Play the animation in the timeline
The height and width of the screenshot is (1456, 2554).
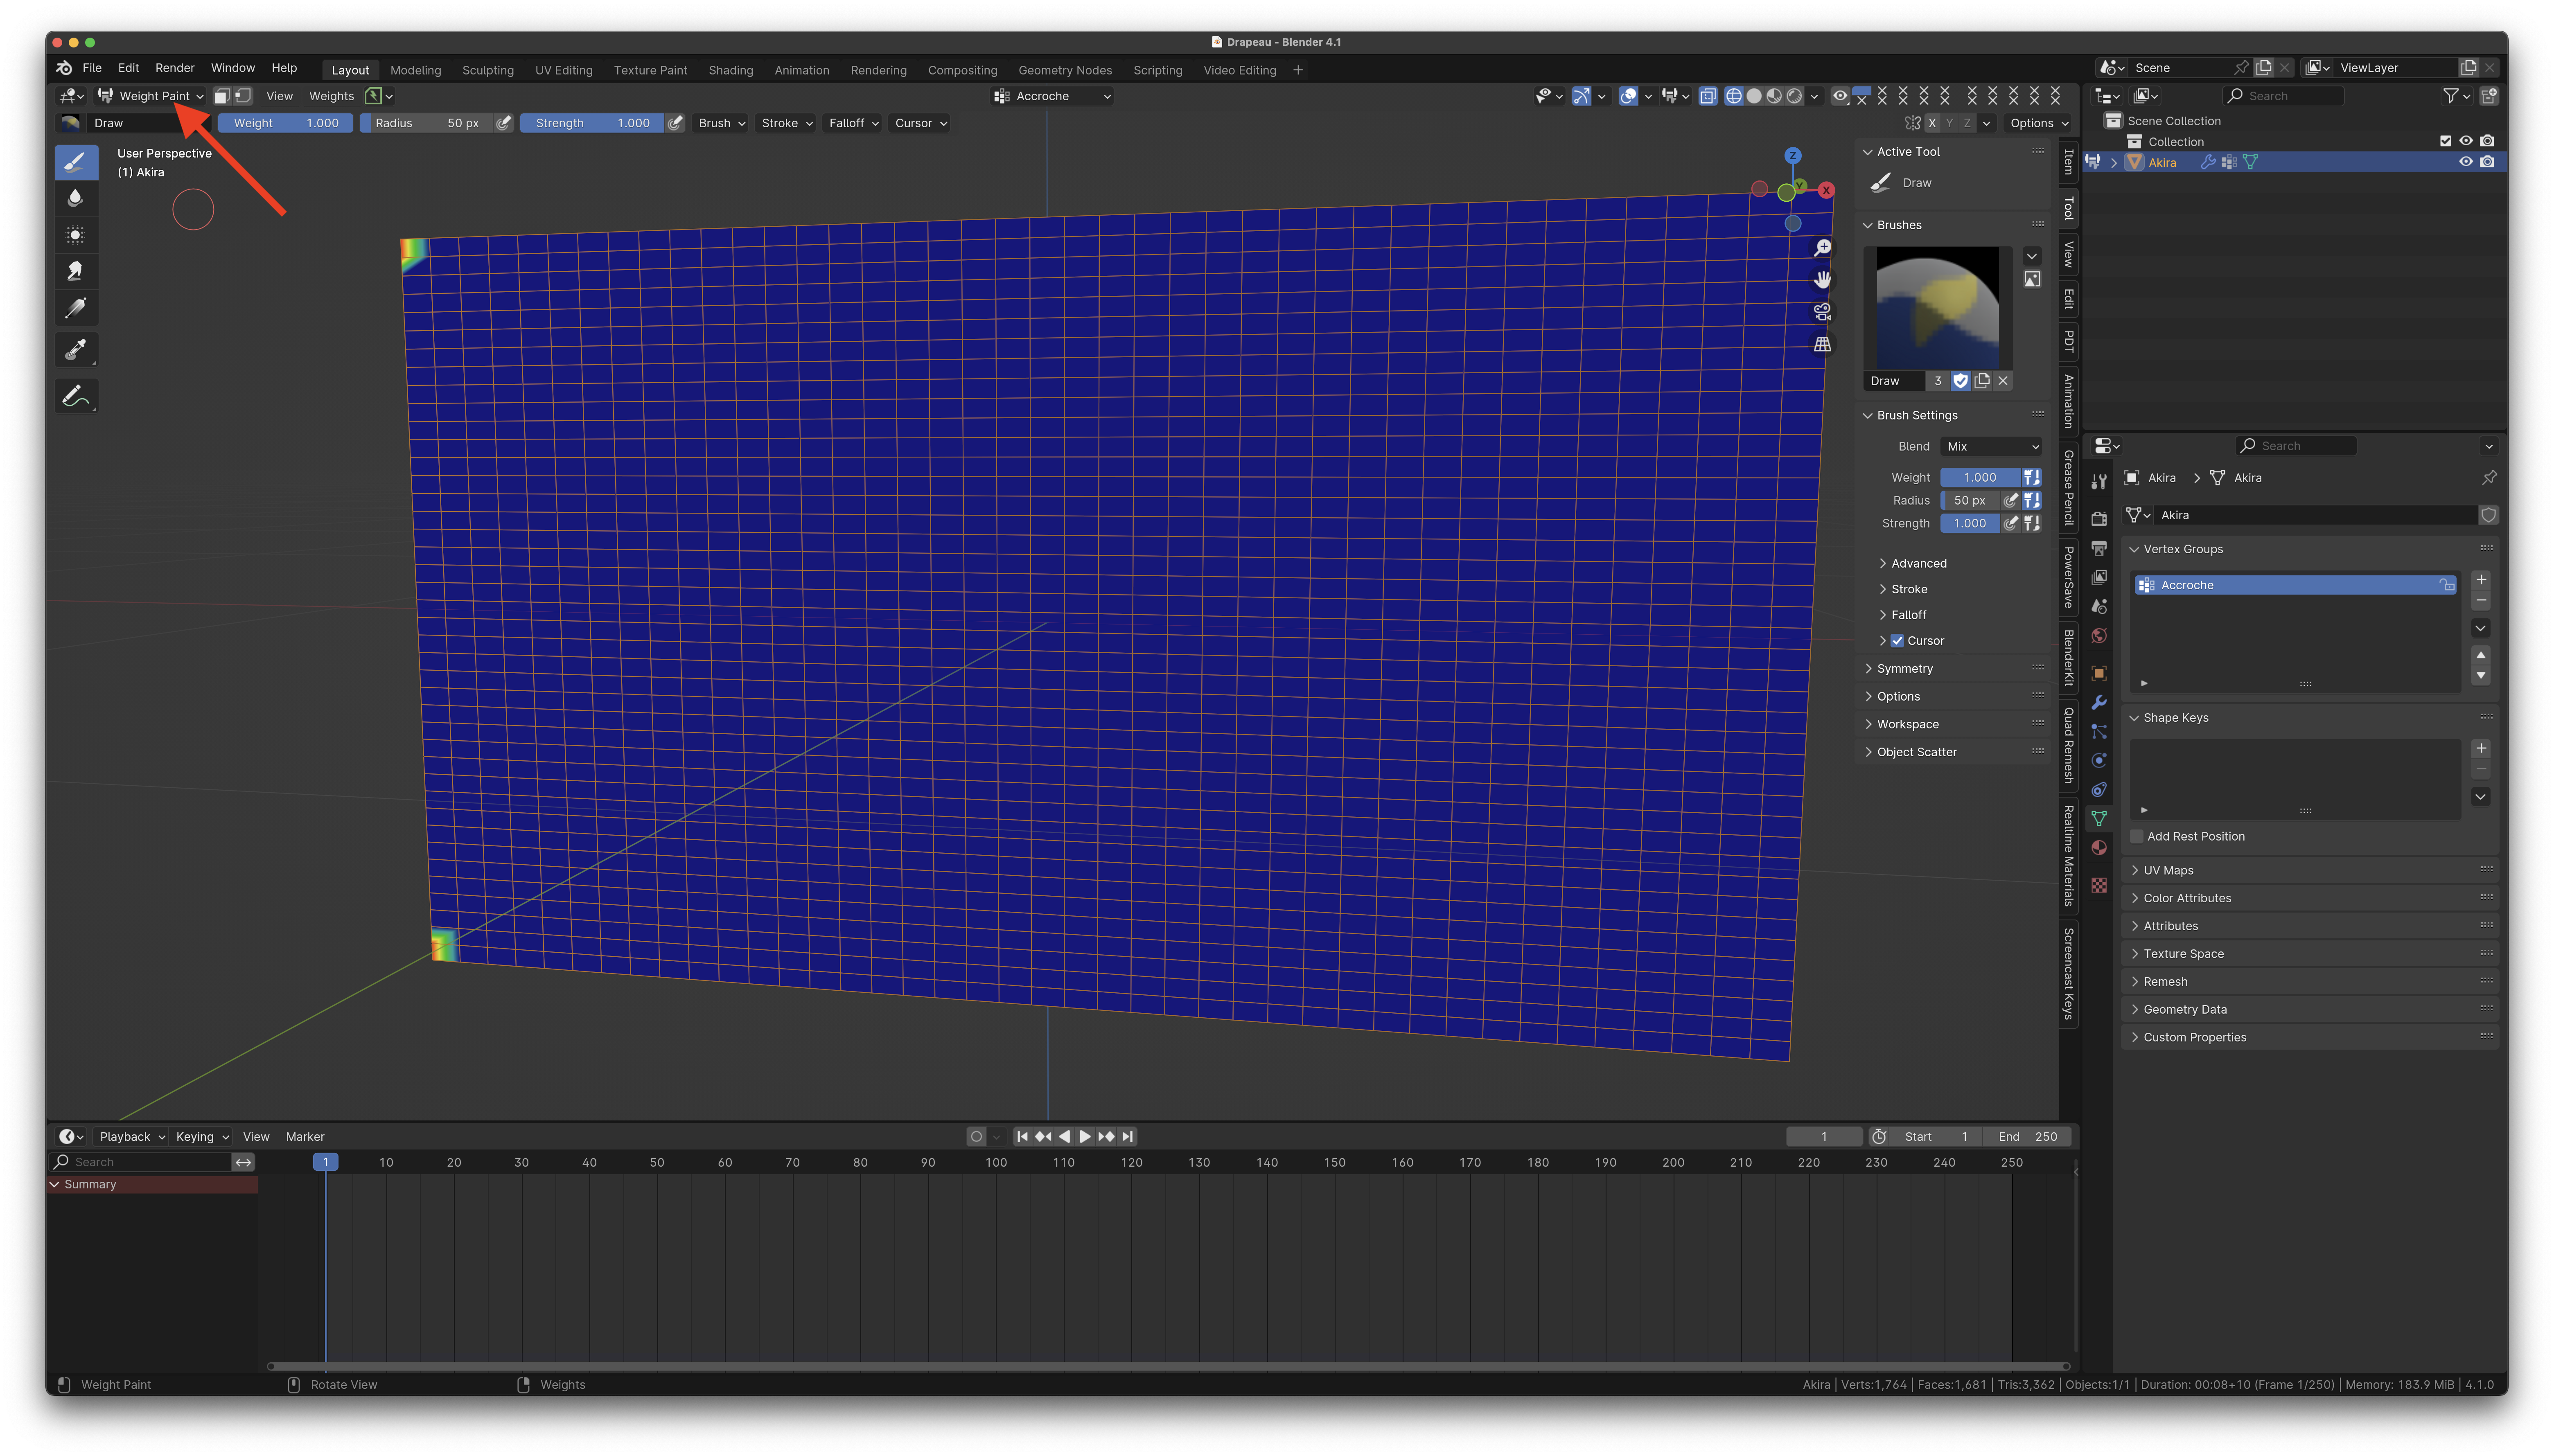pyautogui.click(x=1085, y=1137)
